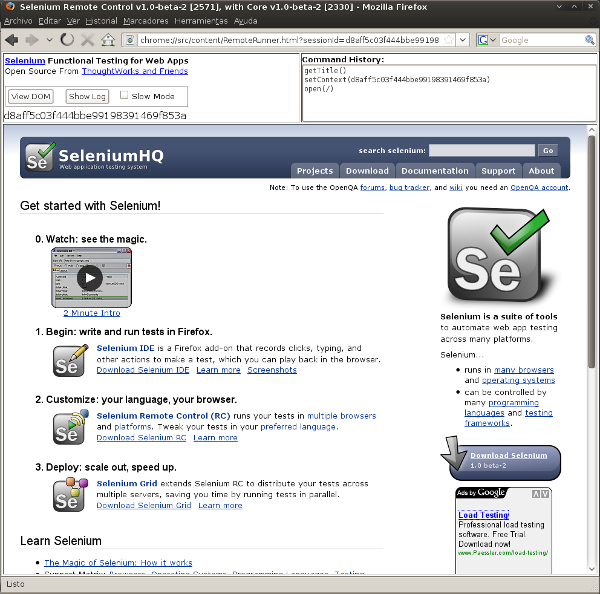
Task: Click the Stop loading X icon
Action: (x=88, y=40)
